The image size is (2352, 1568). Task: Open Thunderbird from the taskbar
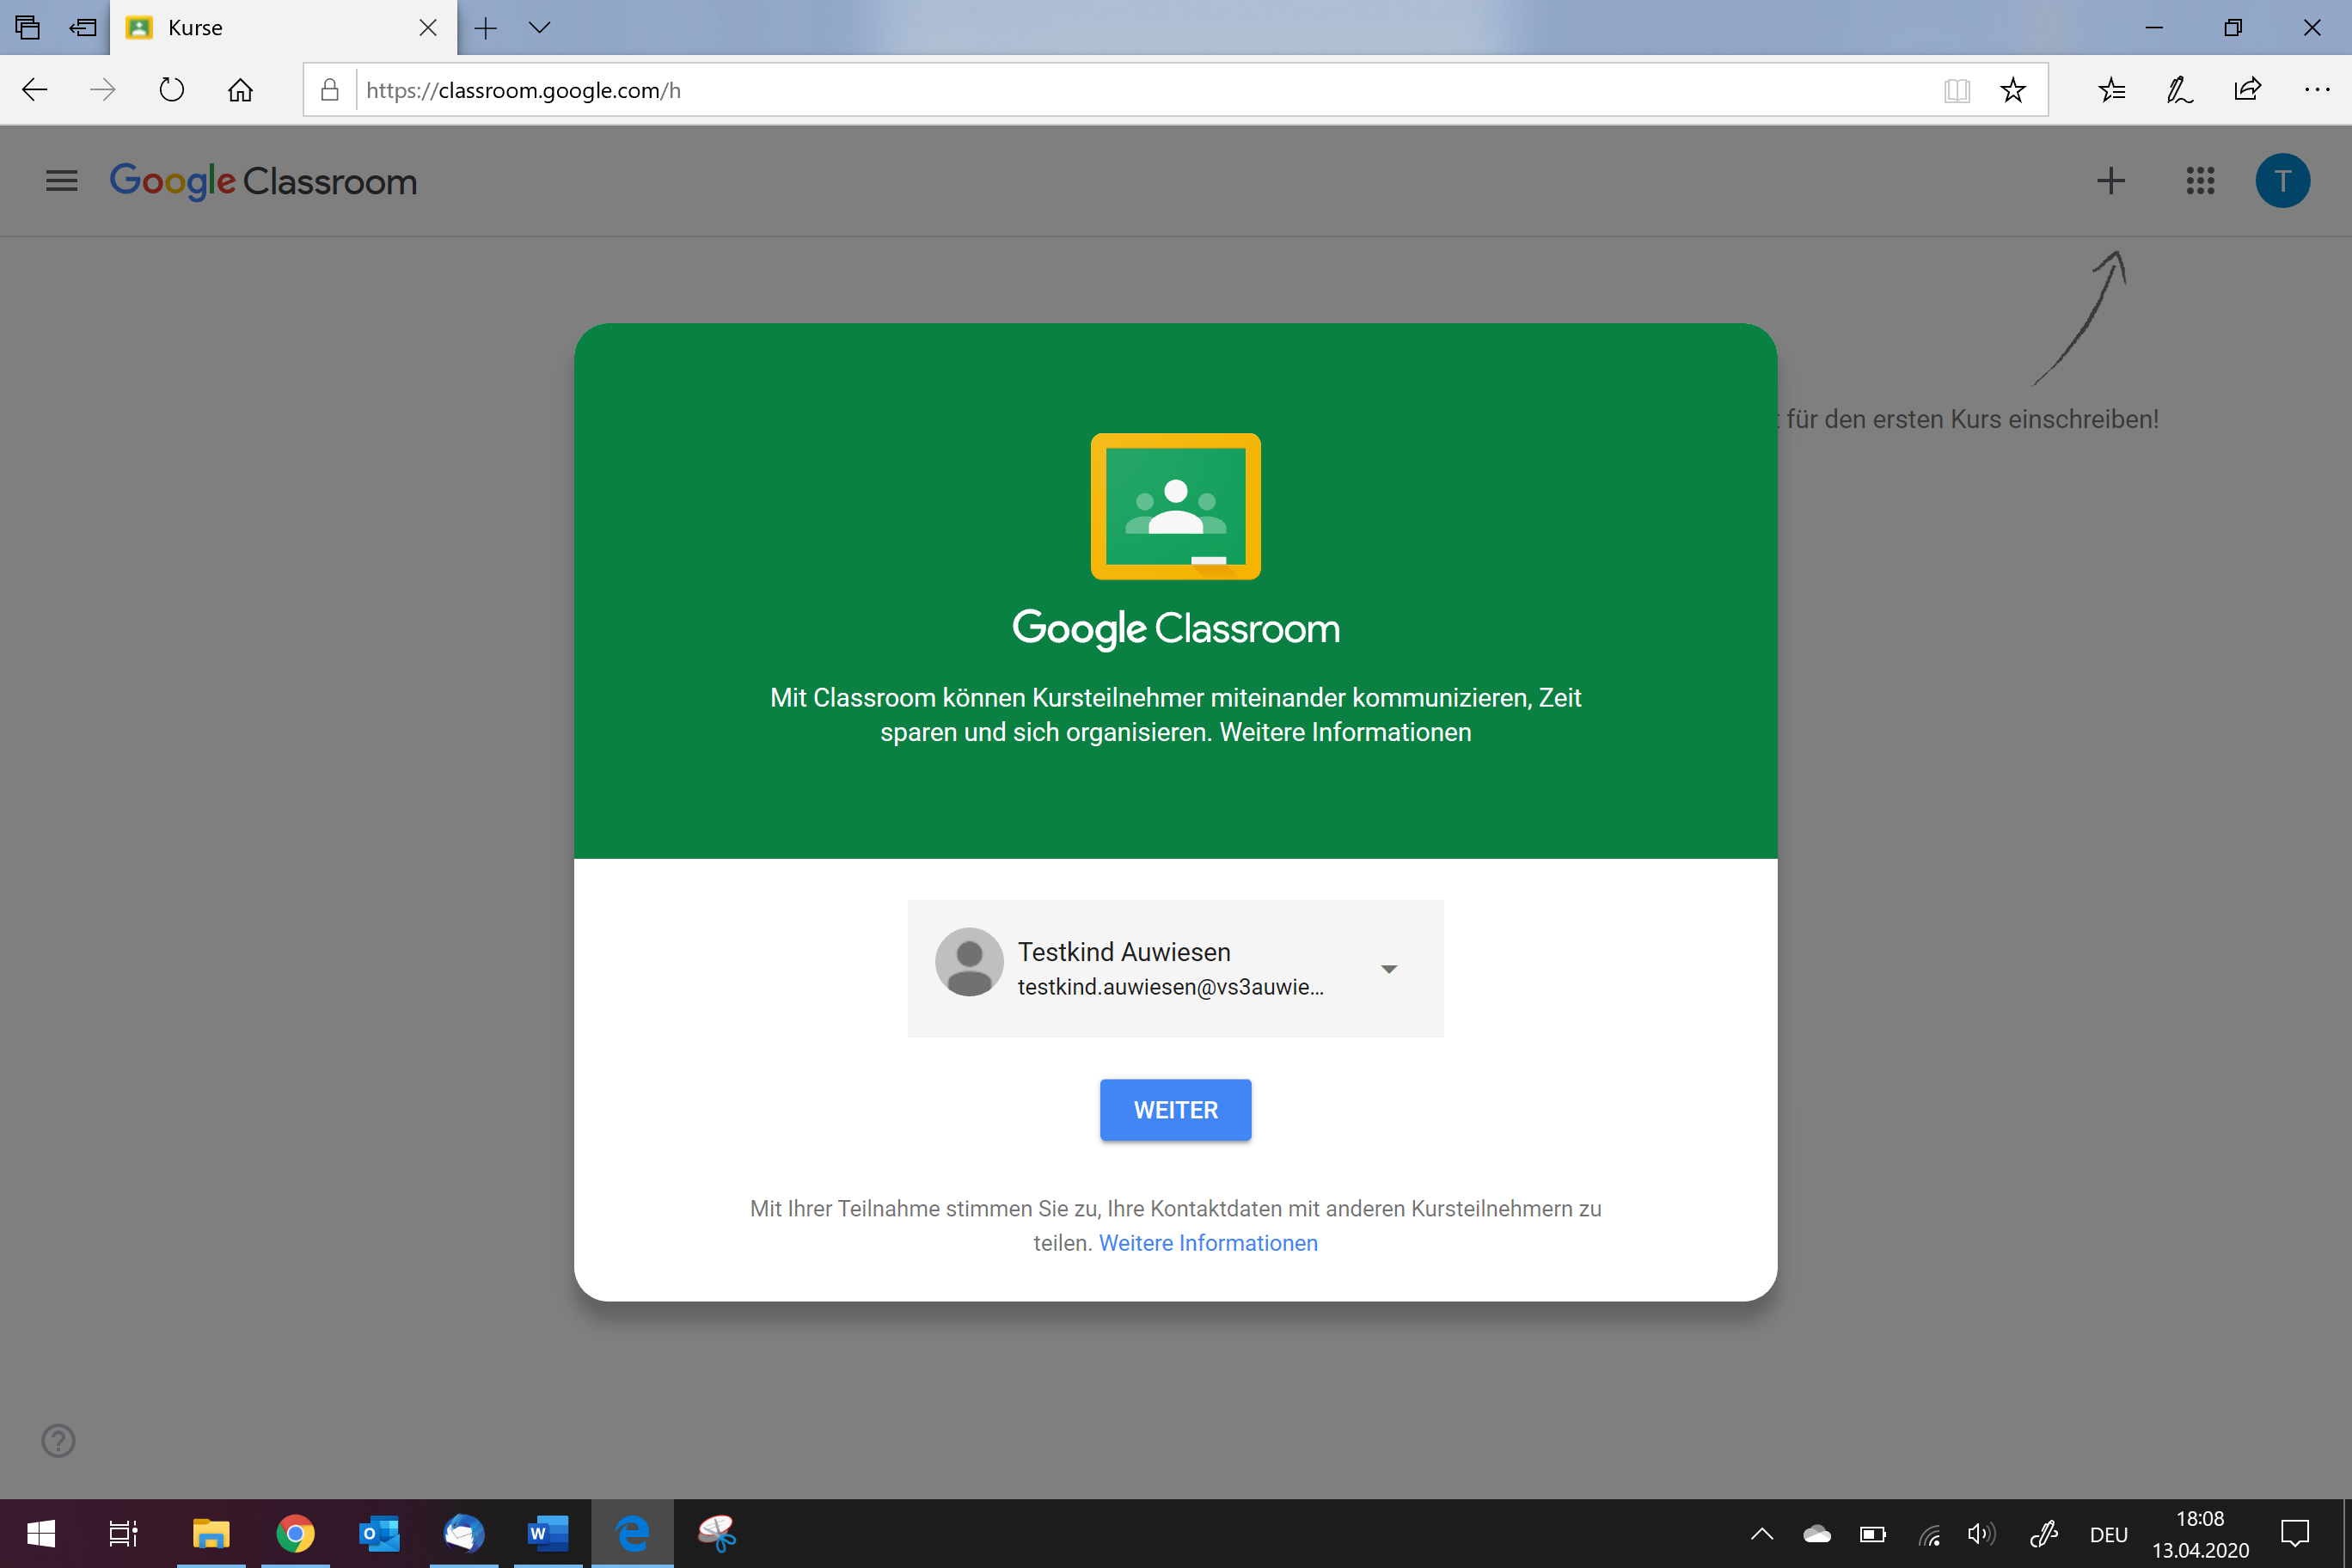tap(464, 1533)
